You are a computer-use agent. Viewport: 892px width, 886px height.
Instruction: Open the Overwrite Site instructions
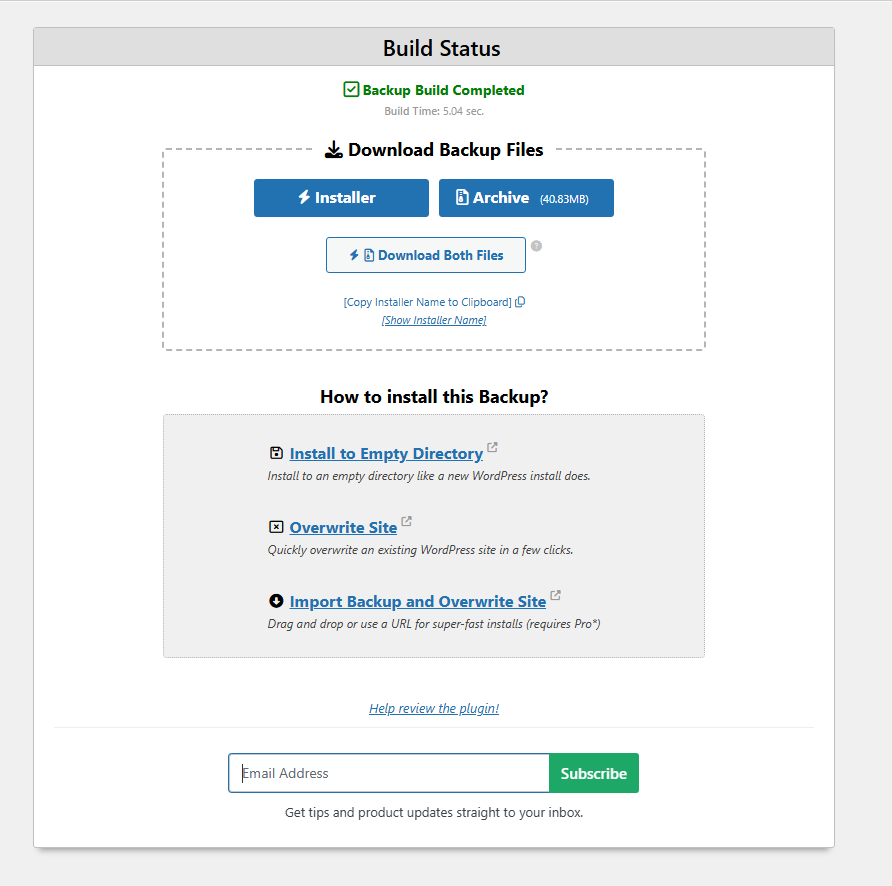coord(343,528)
